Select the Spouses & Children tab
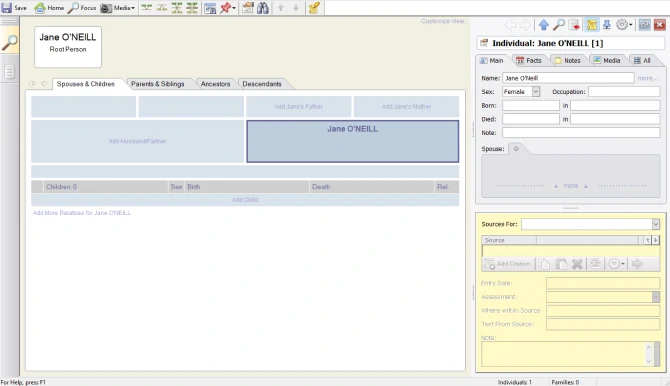 click(x=85, y=84)
